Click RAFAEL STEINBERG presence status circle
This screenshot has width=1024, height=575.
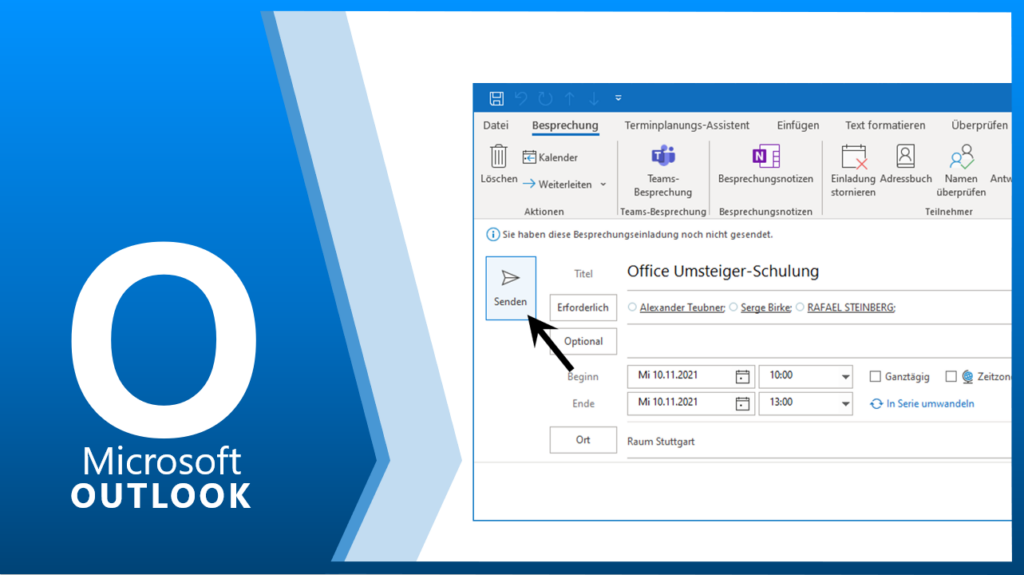coord(800,306)
